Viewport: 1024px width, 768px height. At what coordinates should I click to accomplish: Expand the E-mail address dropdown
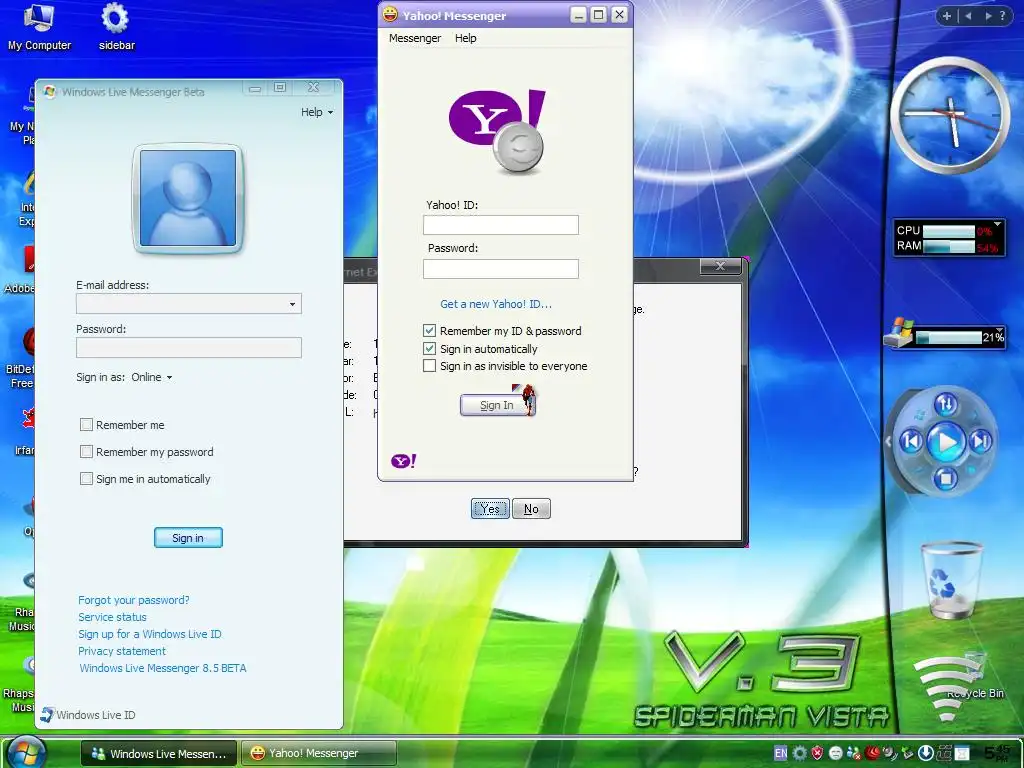pyautogui.click(x=292, y=304)
